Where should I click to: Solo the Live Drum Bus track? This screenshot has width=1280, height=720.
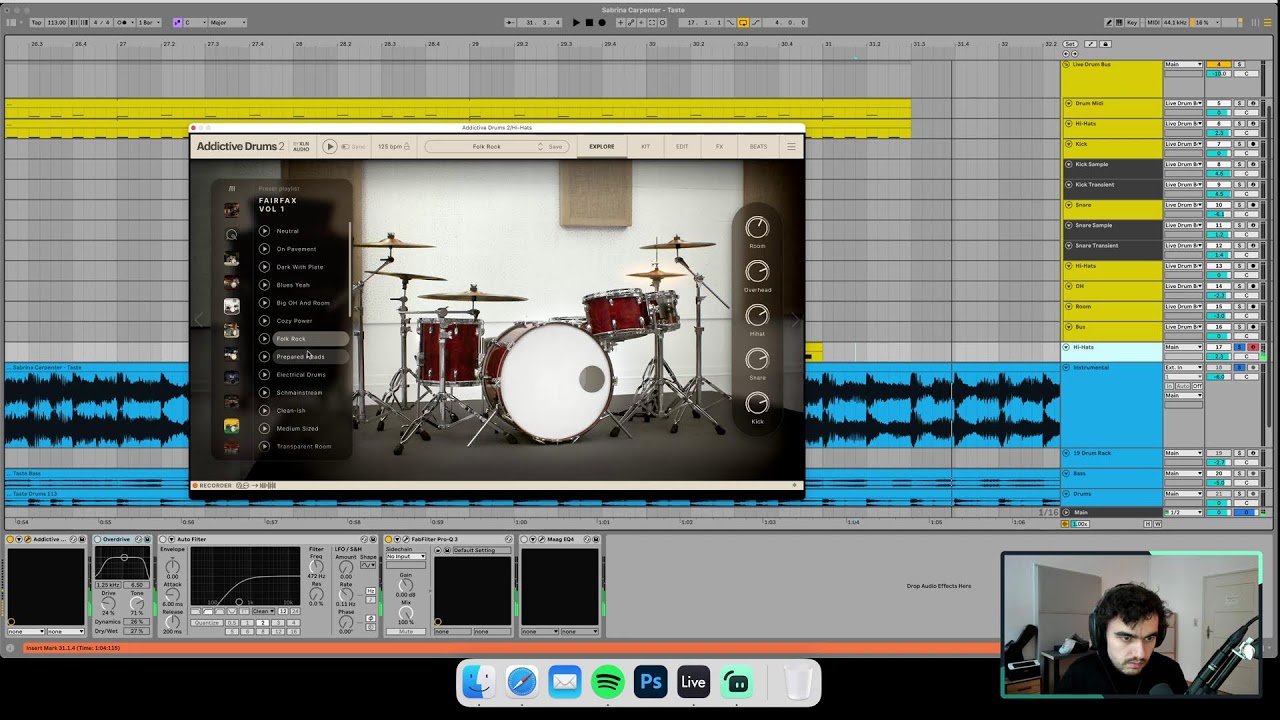(x=1239, y=65)
